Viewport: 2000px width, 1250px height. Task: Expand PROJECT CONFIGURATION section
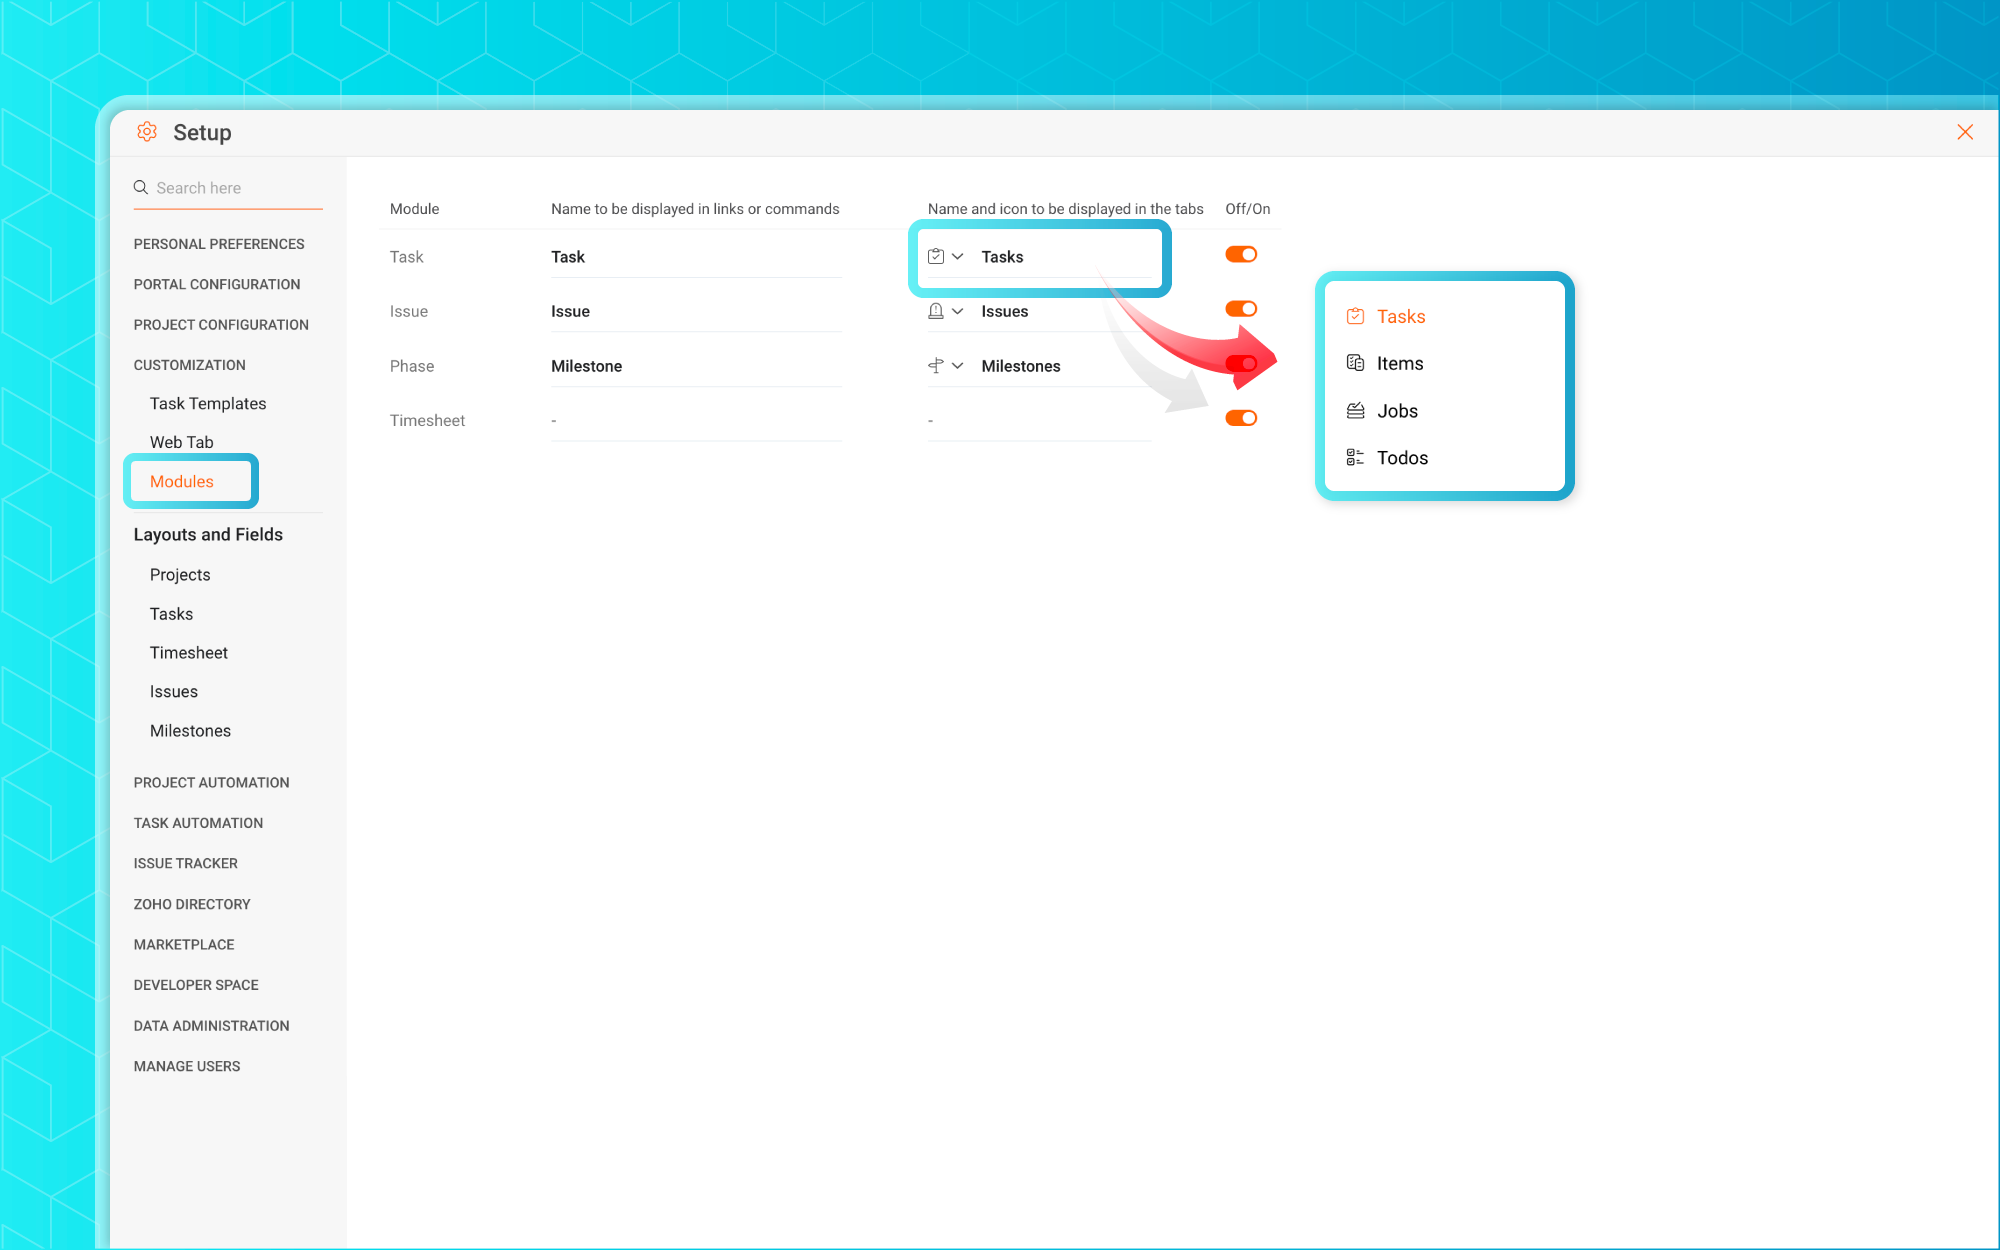[x=221, y=325]
